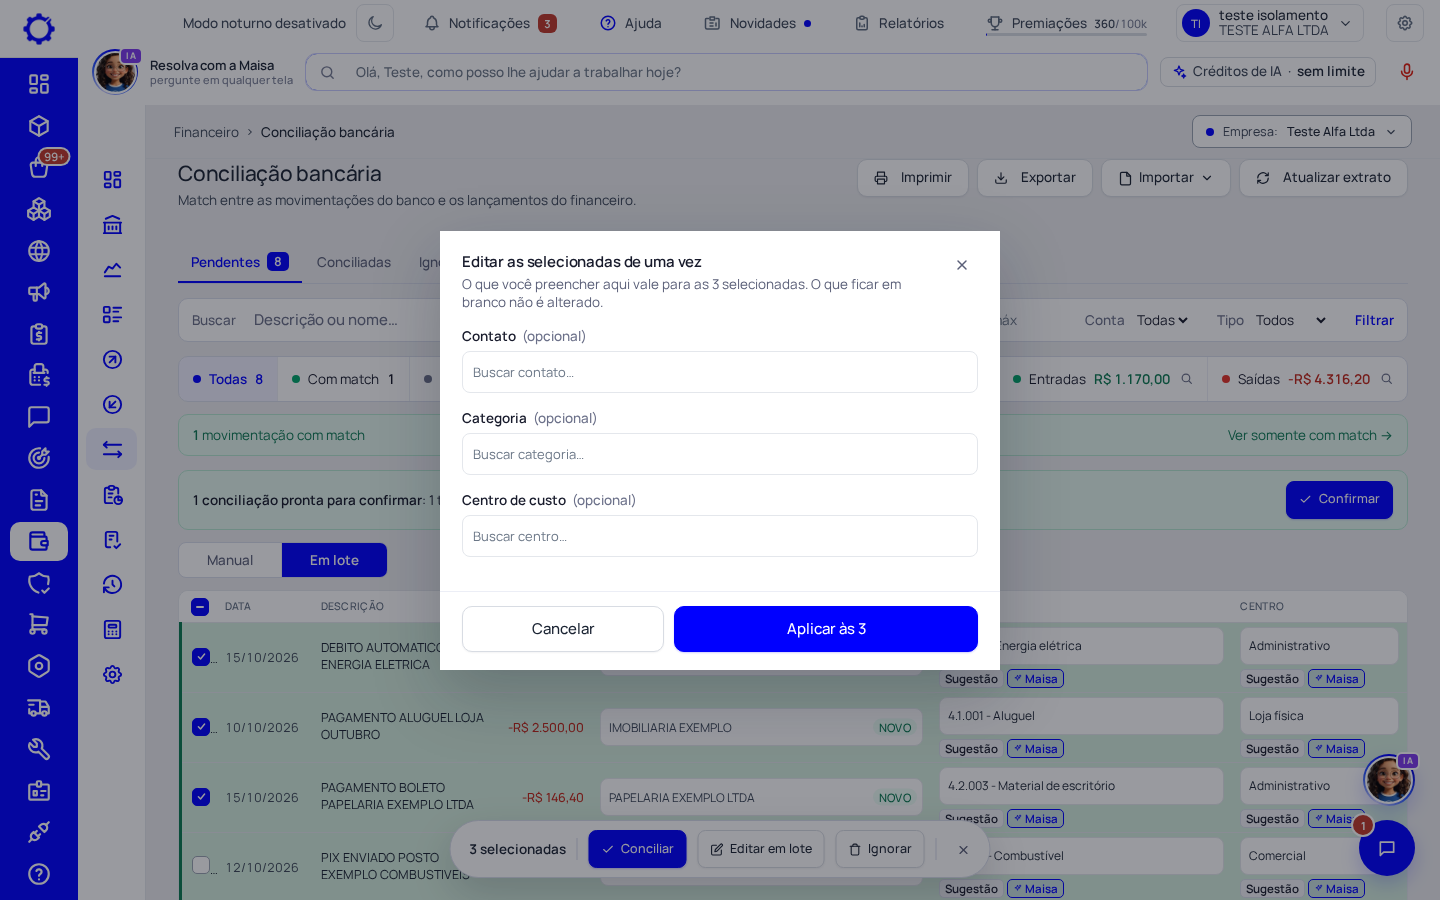Viewport: 1440px width, 900px height.
Task: Click the wallet icon in the blue sidebar
Action: point(39,541)
